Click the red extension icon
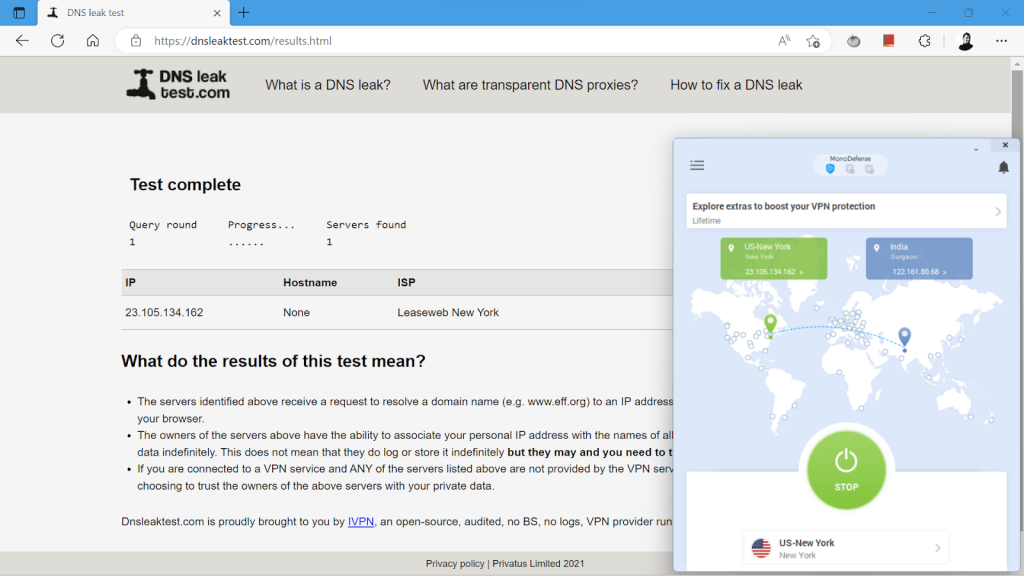This screenshot has height=576, width=1024. click(889, 40)
